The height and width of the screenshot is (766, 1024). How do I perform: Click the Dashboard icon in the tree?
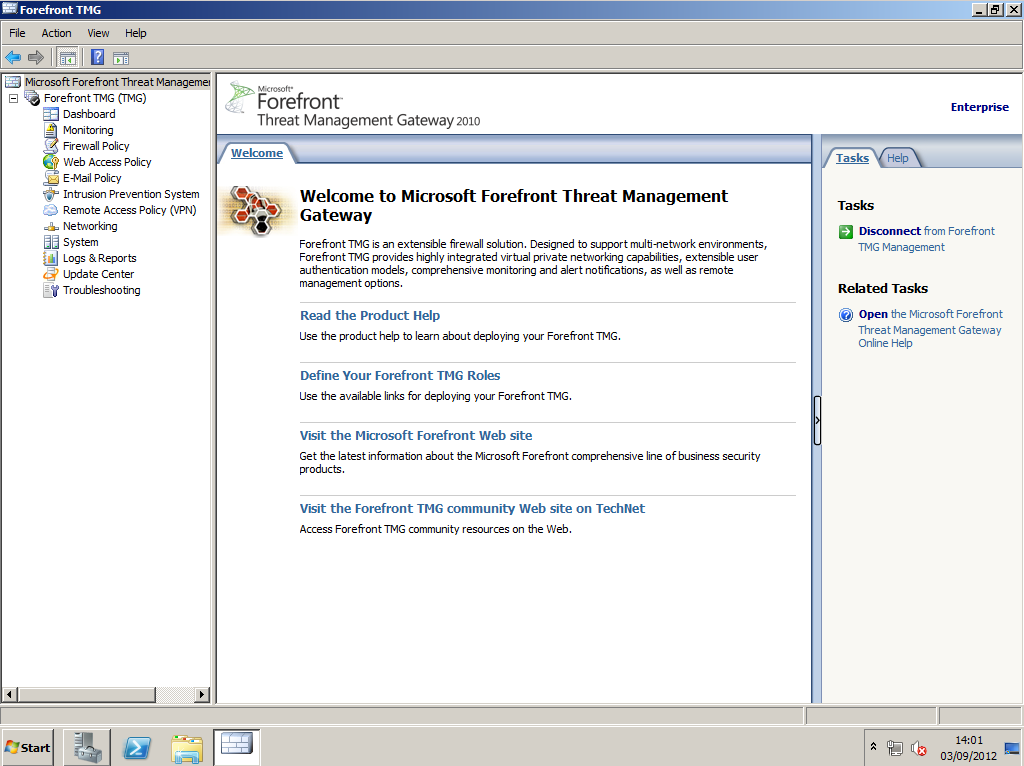click(51, 114)
